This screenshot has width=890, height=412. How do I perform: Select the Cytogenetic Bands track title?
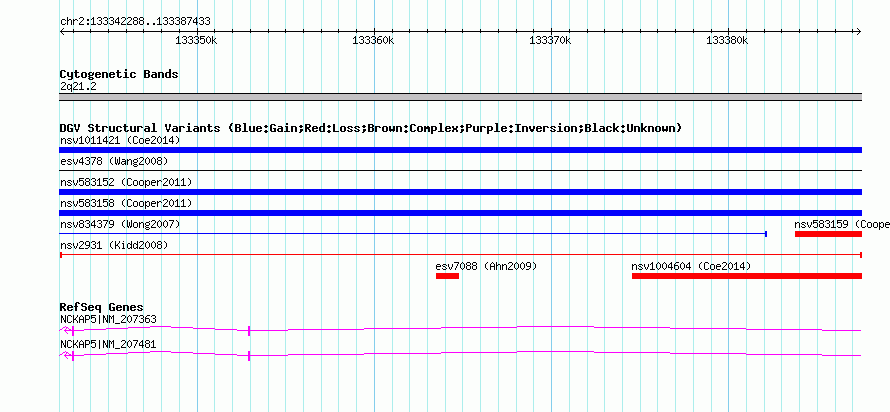click(119, 74)
